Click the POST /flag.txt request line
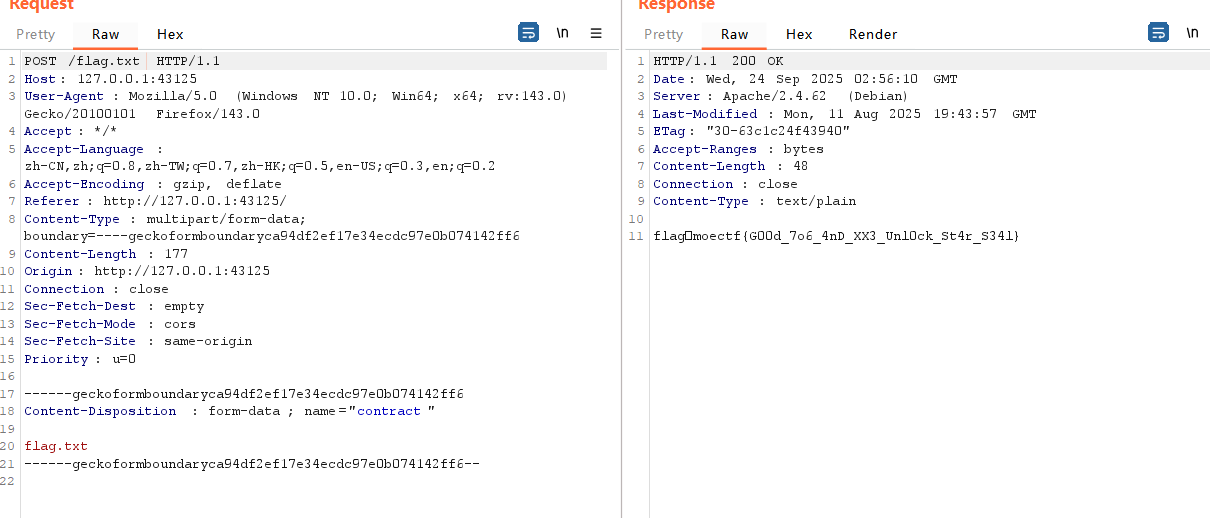This screenshot has height=518, width=1210. tap(122, 61)
